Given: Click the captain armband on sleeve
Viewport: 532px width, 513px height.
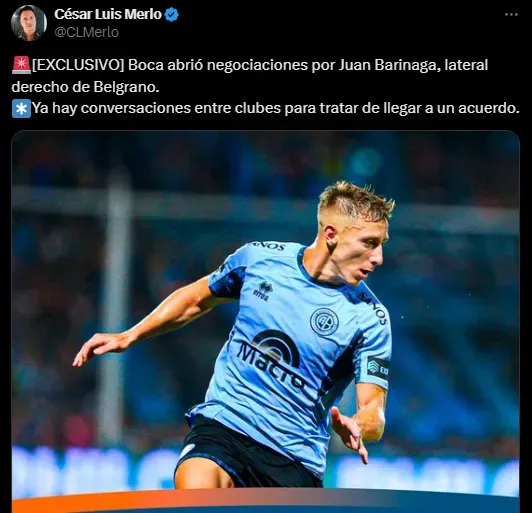Looking at the screenshot, I should point(378,368).
